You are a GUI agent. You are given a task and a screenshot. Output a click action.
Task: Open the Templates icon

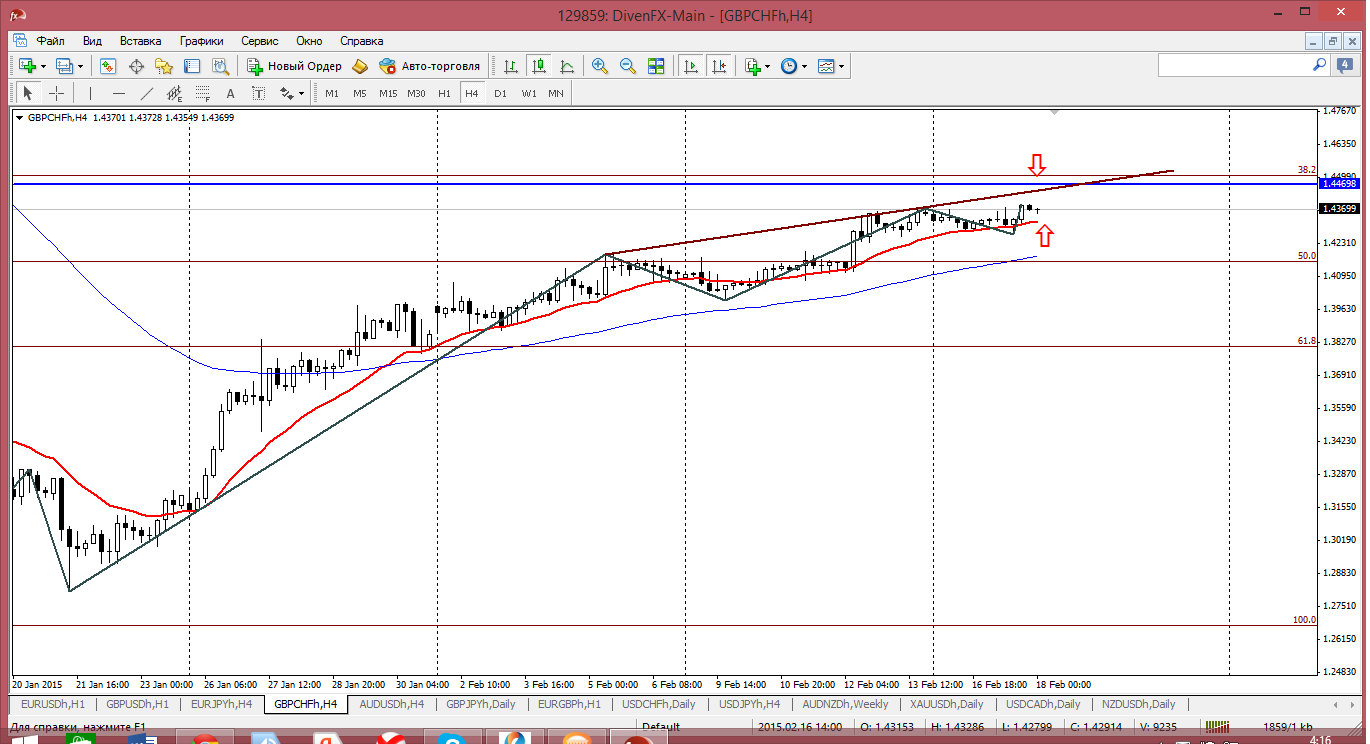(826, 66)
